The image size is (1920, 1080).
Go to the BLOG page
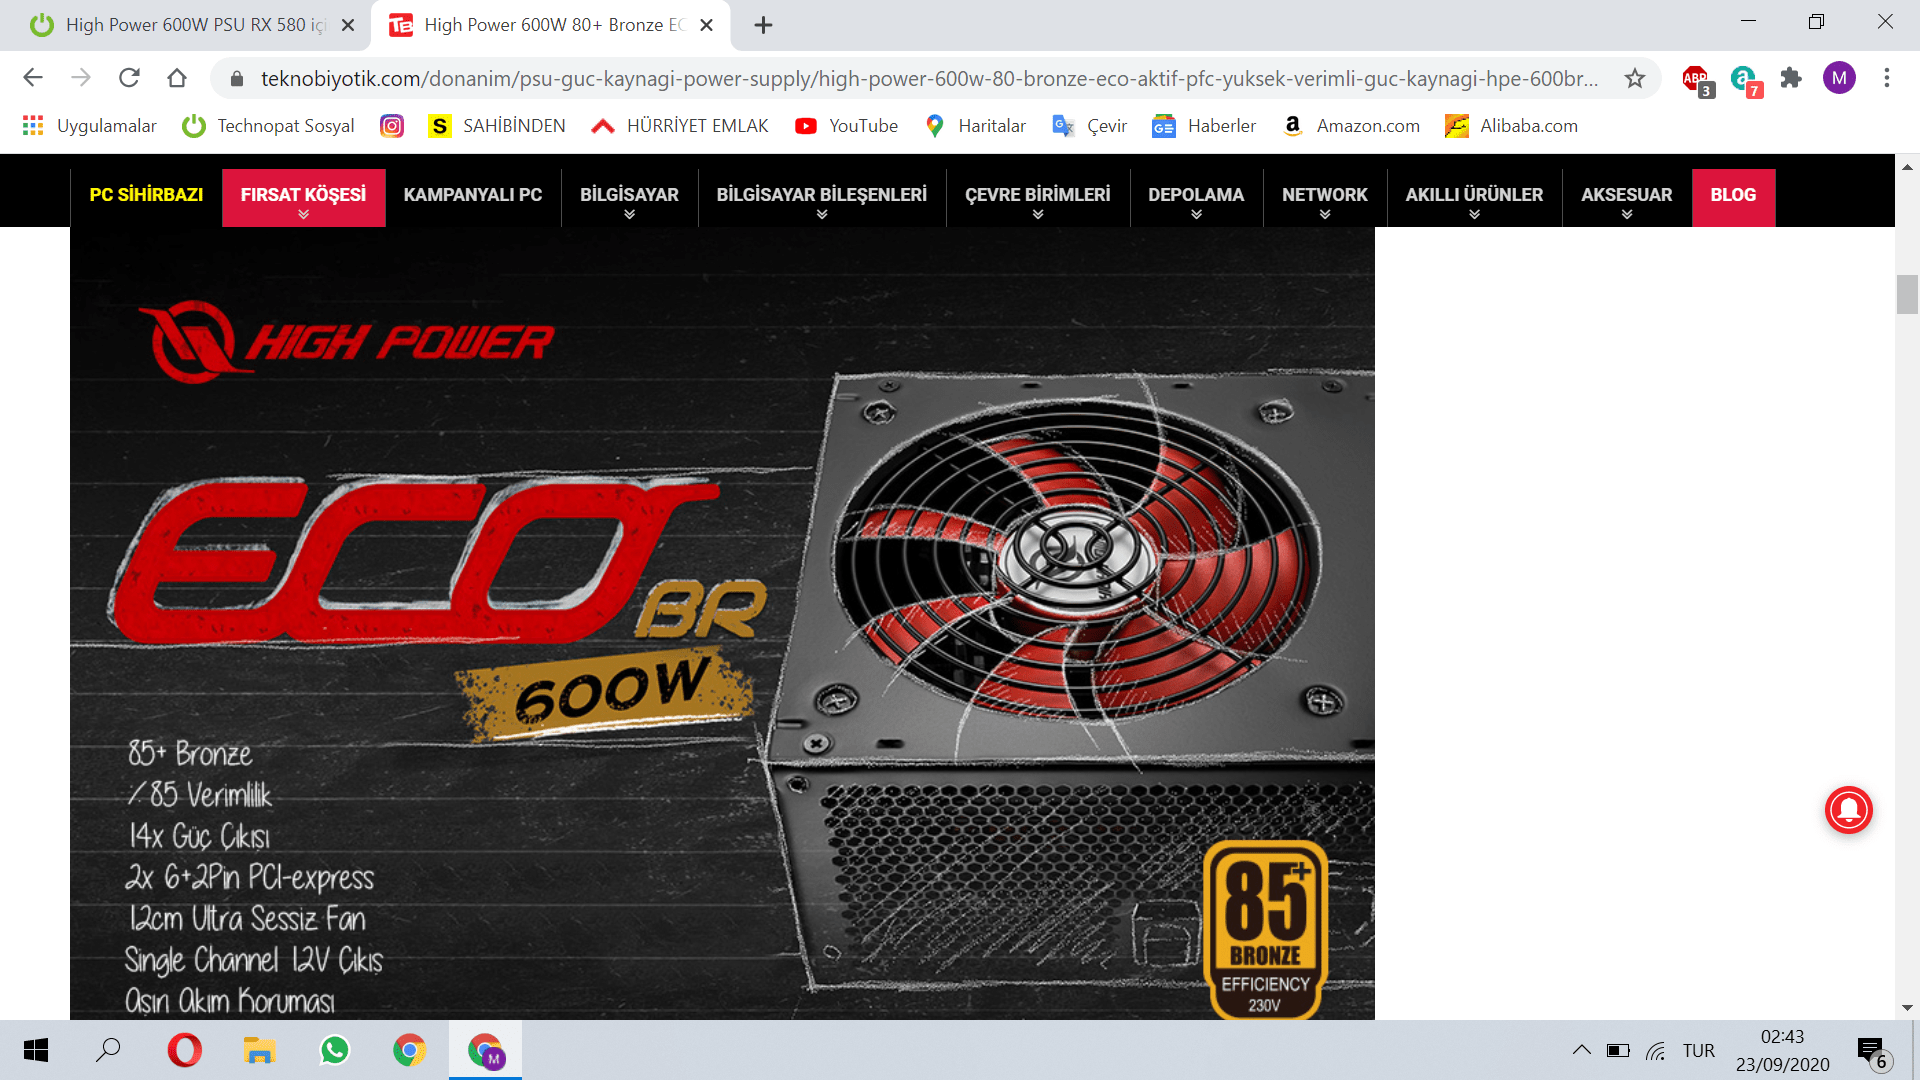click(1733, 195)
